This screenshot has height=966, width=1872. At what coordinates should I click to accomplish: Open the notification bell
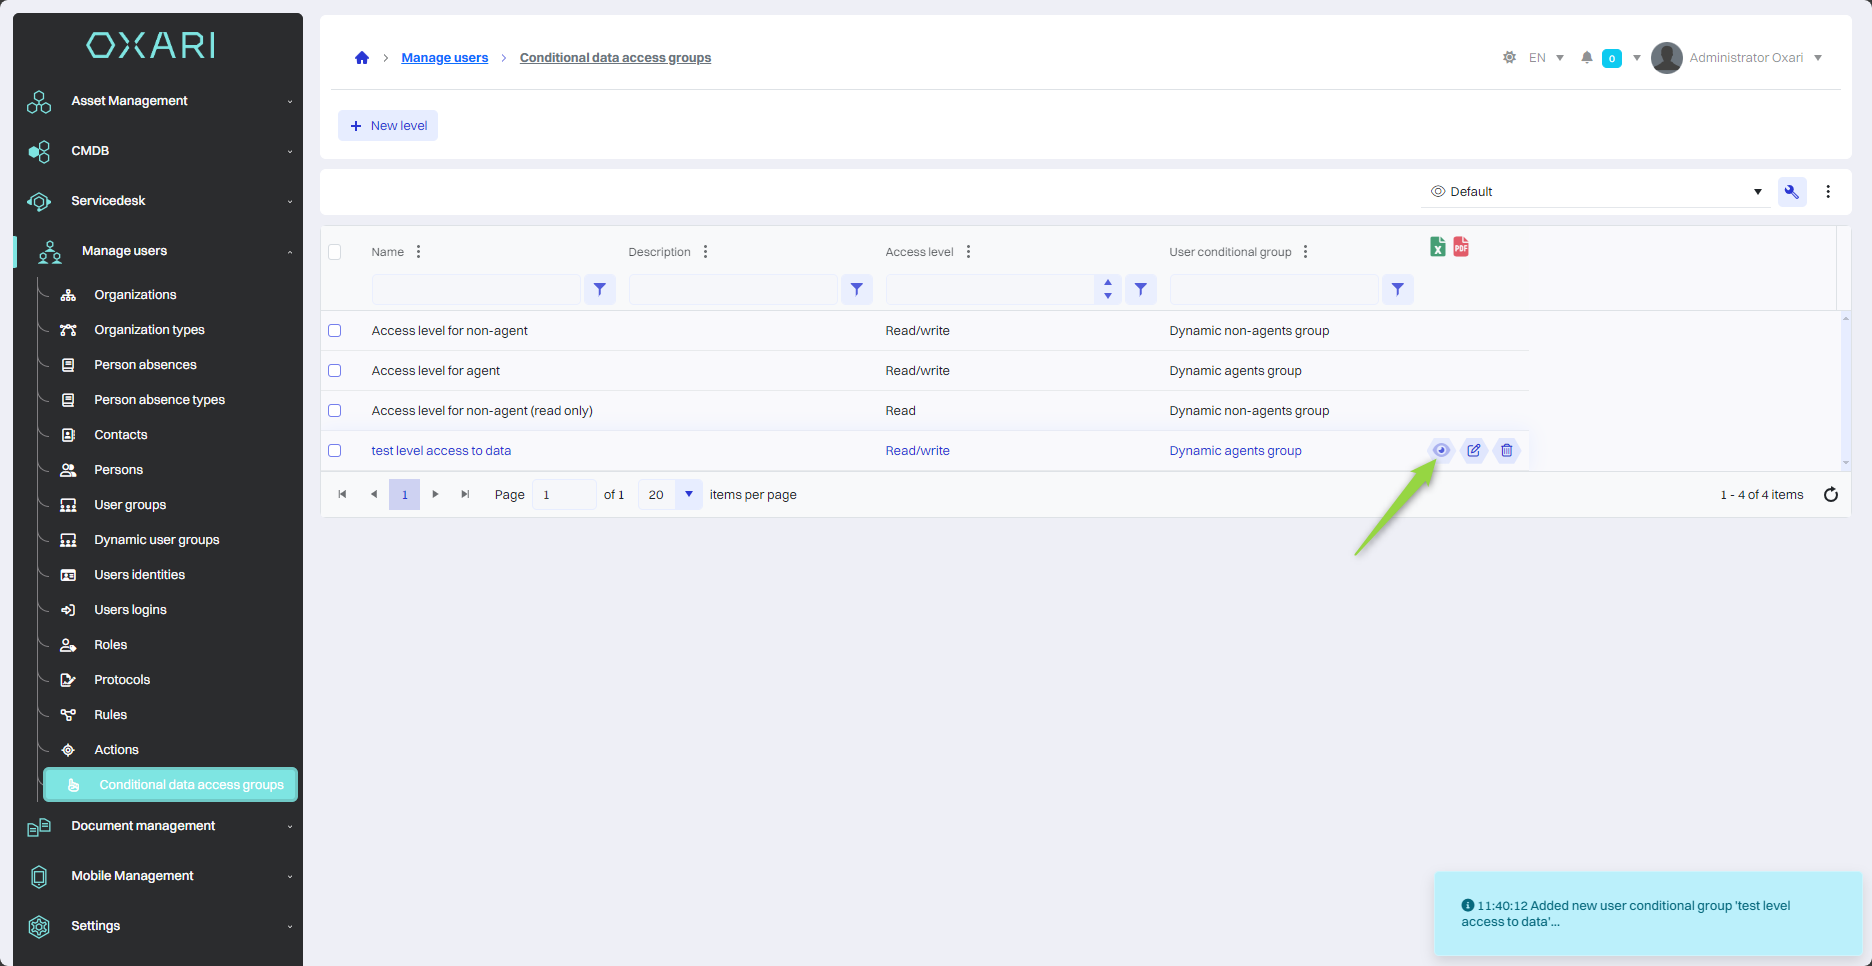pyautogui.click(x=1586, y=58)
